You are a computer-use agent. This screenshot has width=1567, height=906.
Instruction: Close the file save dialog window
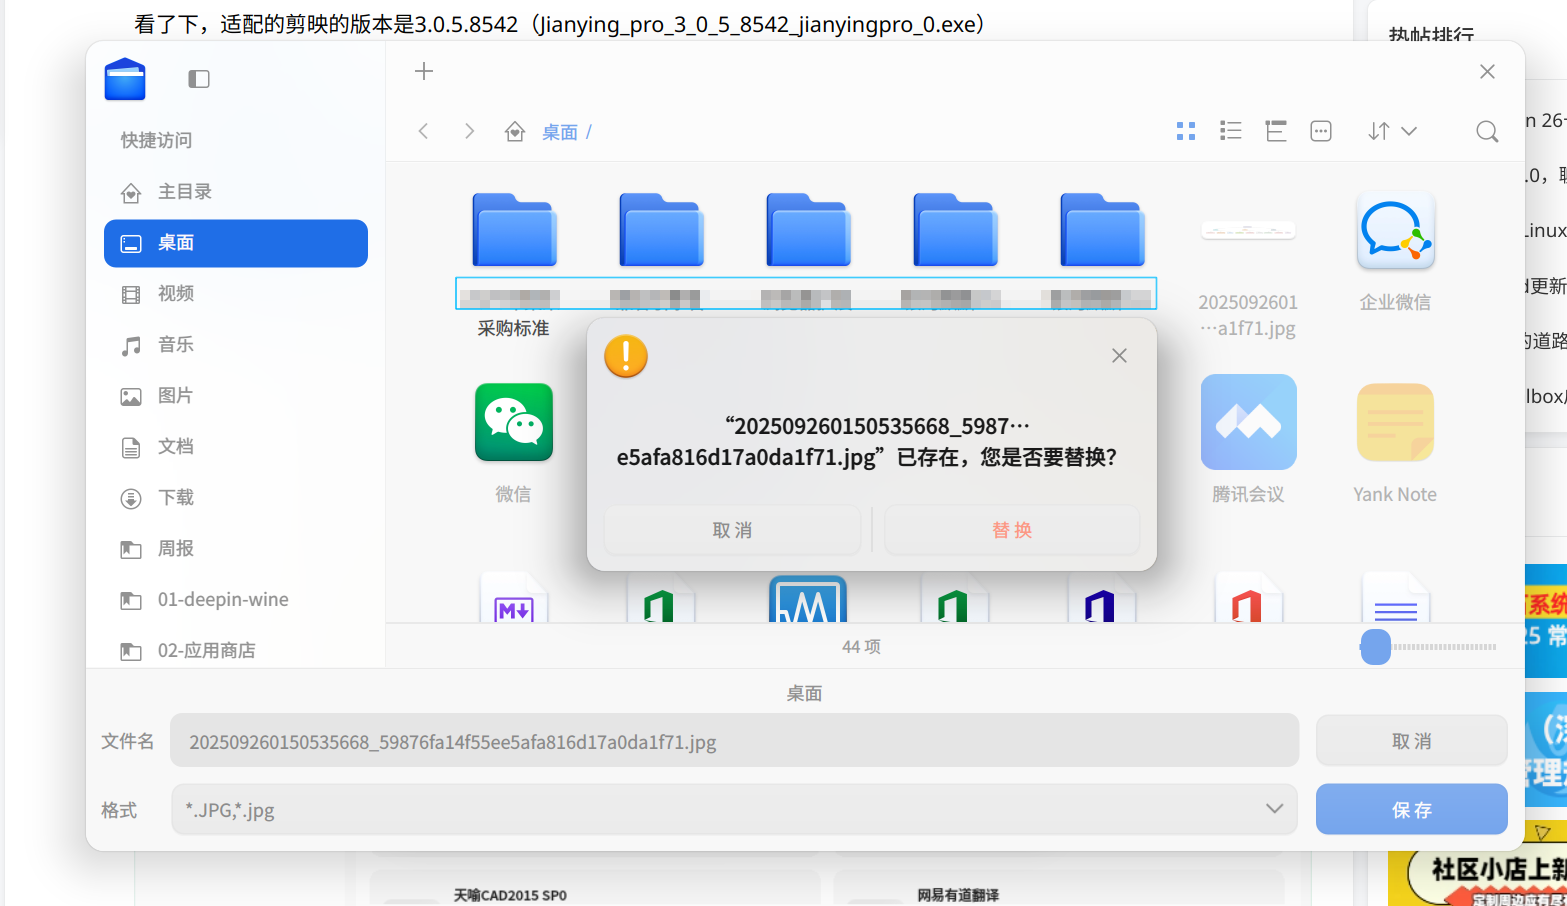pyautogui.click(x=1487, y=71)
